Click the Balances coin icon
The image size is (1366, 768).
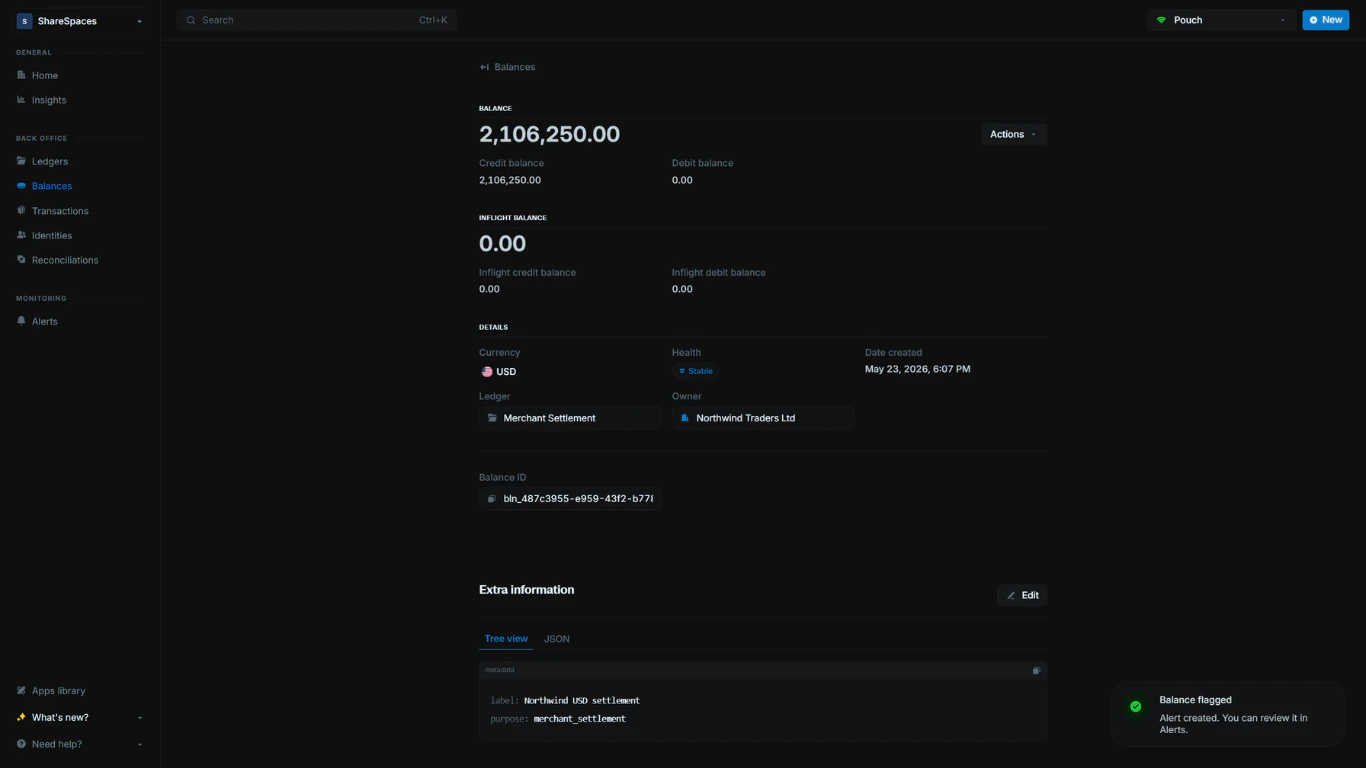pyautogui.click(x=22, y=186)
